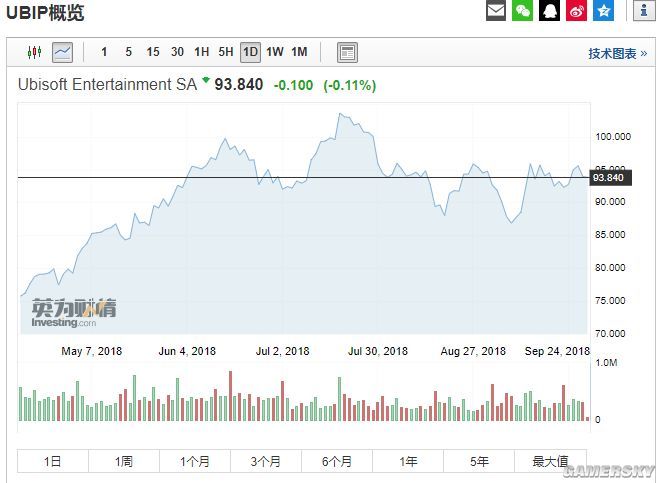This screenshot has width=661, height=483.
Task: Click the Jun 4, 2018 axis label
Action: coord(187,351)
